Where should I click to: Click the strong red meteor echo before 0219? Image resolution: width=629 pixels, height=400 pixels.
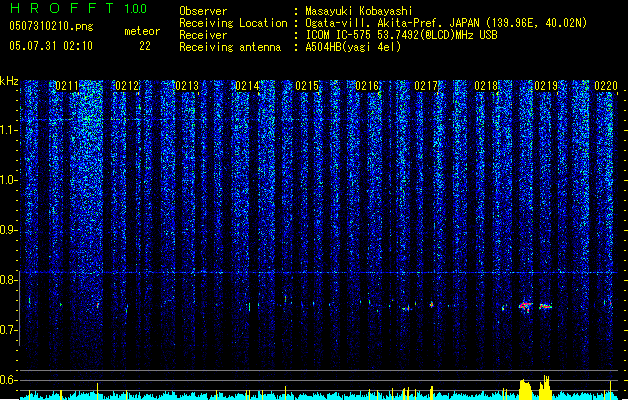coord(525,307)
